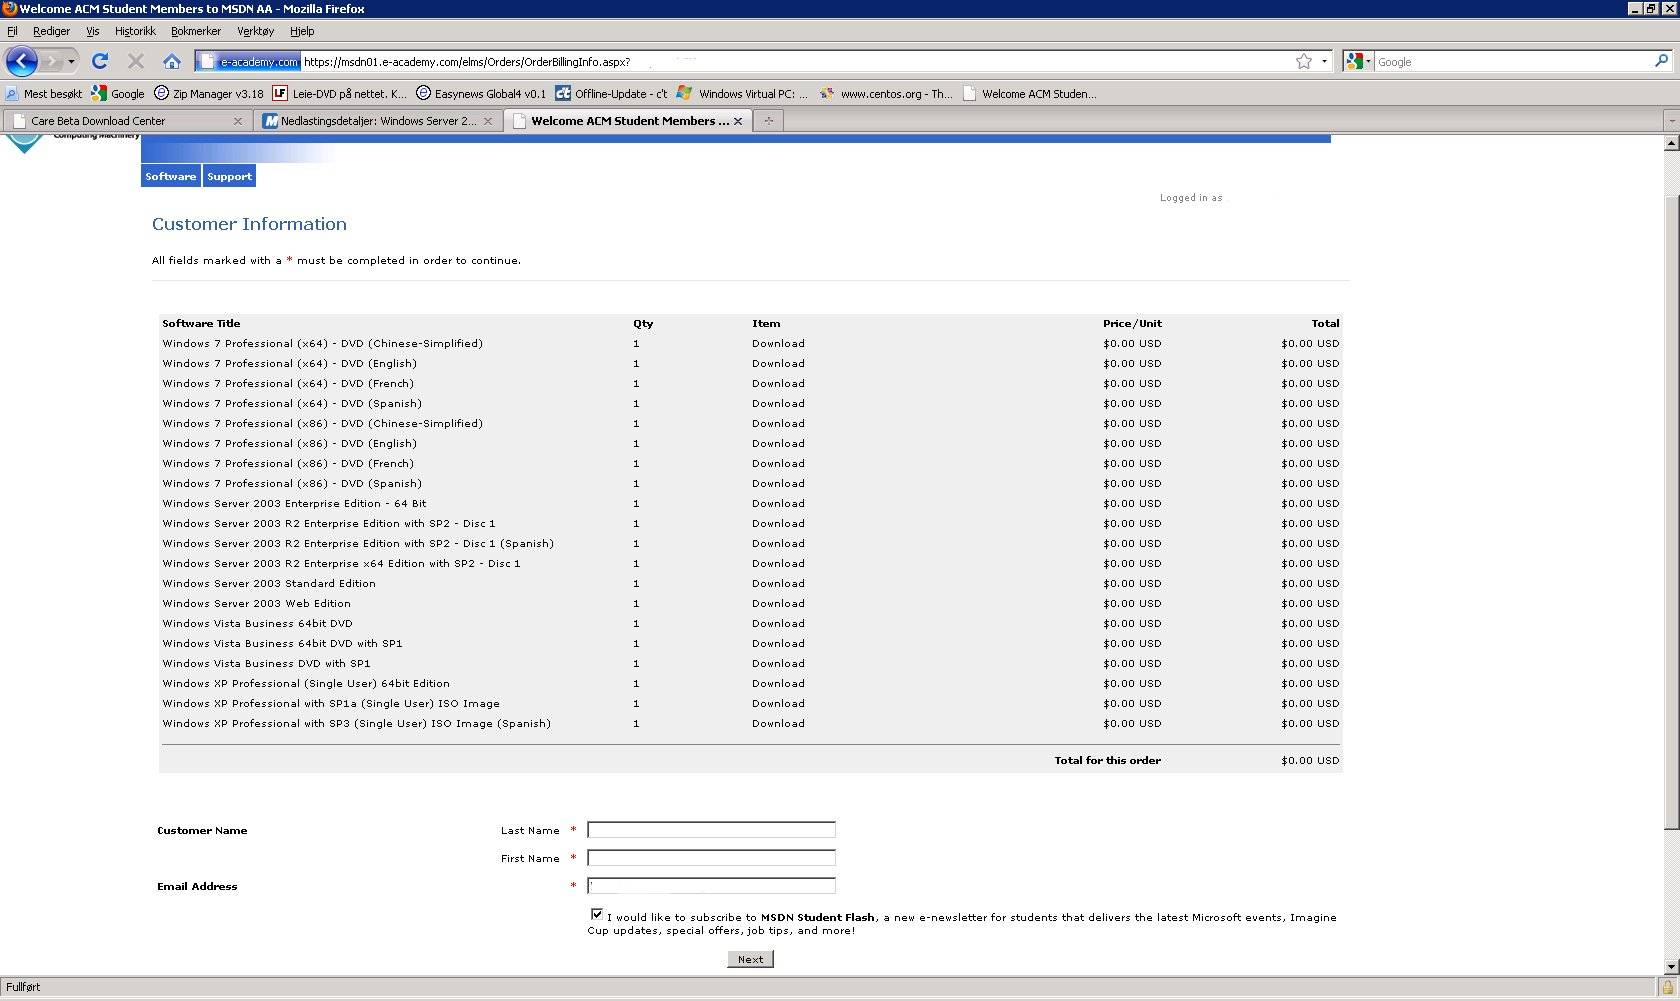The image size is (1680, 1001).
Task: Select Windows 7 Professional (x64) DVD (English) row
Action: pos(750,364)
